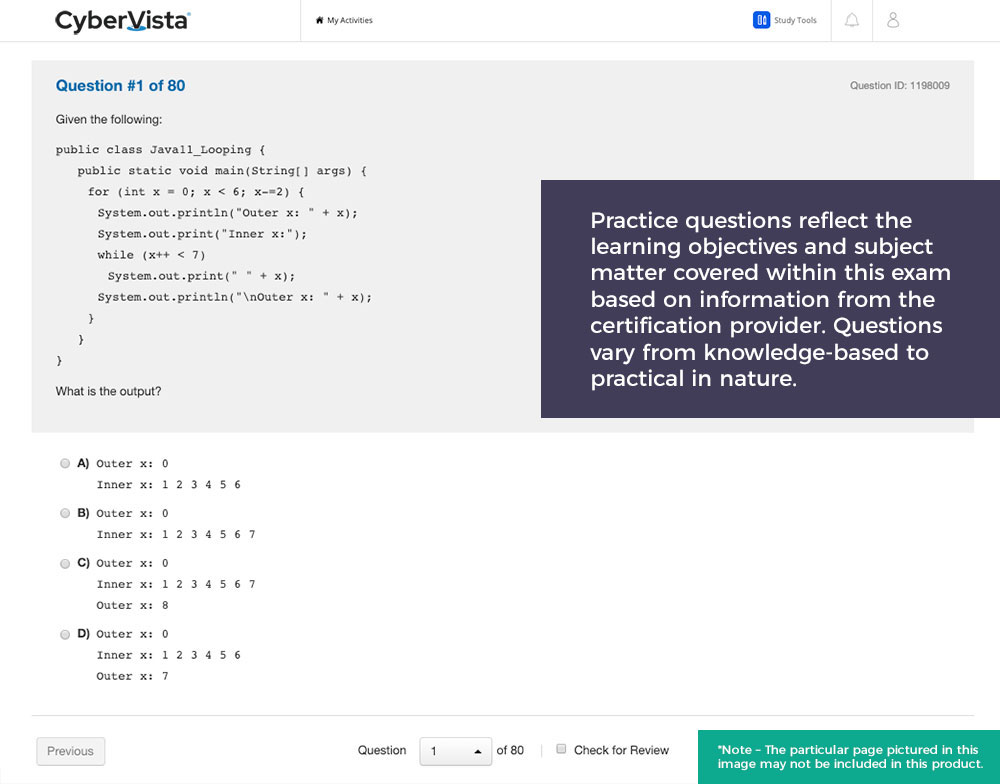Click the Question ID 1198009 text
This screenshot has height=784, width=1000.
[x=899, y=86]
